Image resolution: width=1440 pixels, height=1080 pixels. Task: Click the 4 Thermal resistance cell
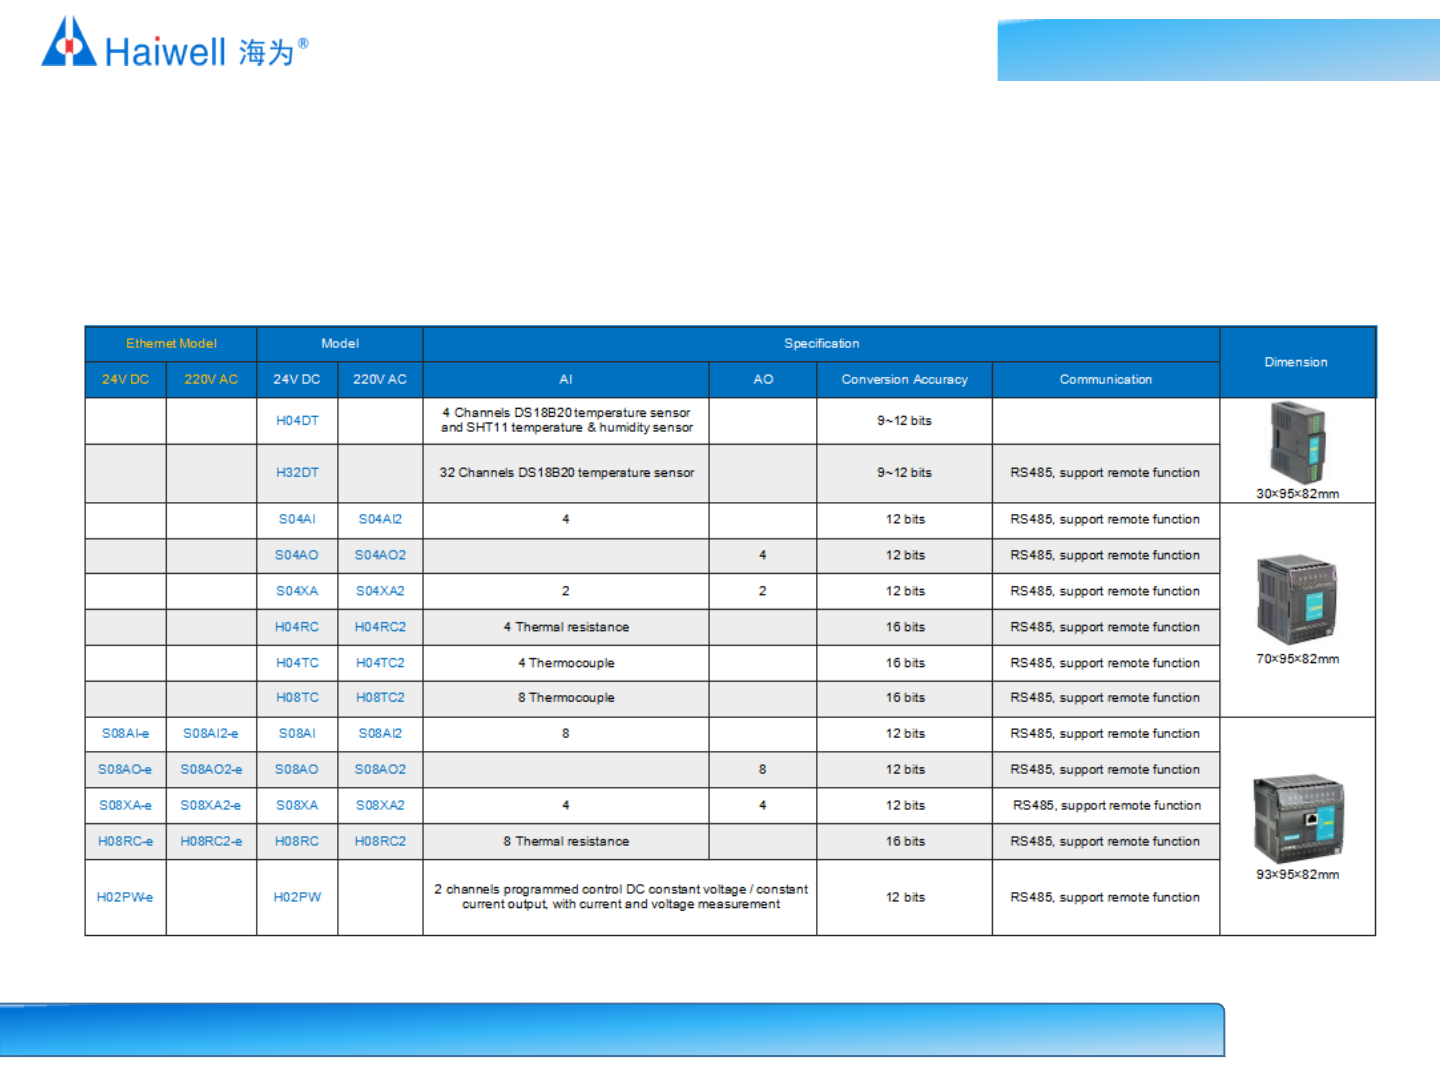pos(566,627)
